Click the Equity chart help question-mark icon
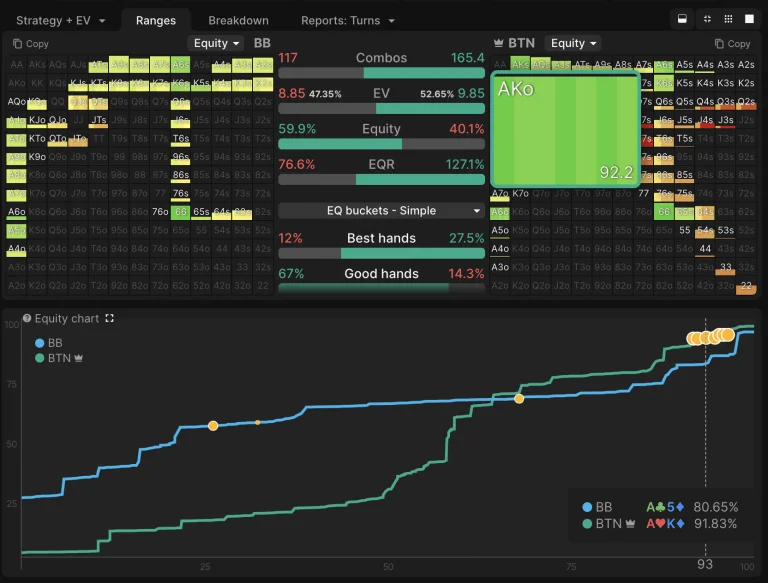This screenshot has width=768, height=583. pyautogui.click(x=27, y=319)
